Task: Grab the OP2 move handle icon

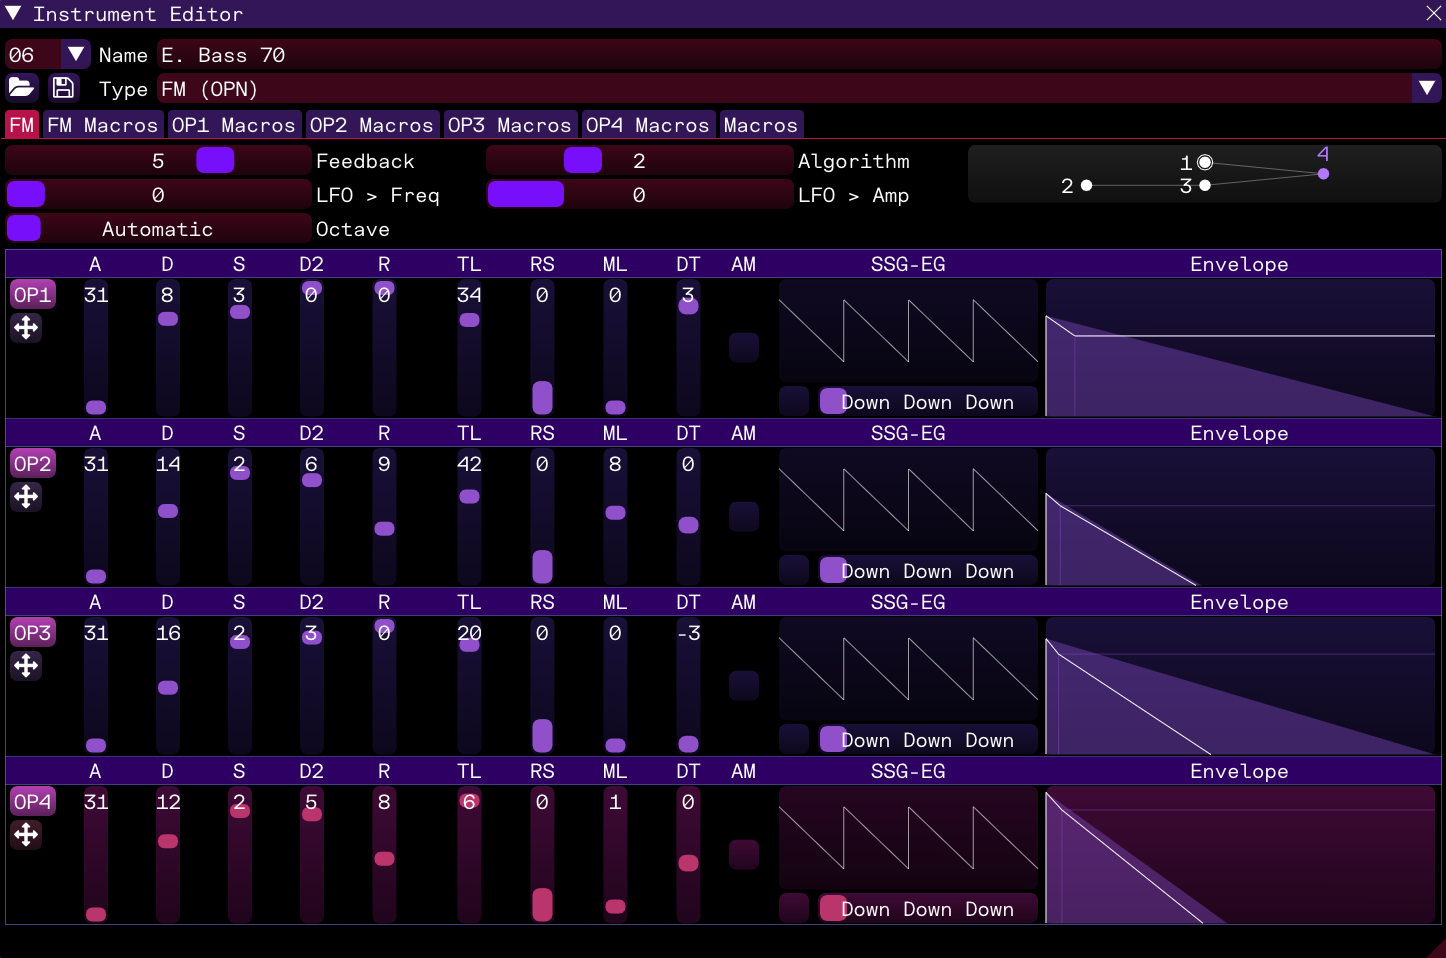Action: [x=26, y=497]
